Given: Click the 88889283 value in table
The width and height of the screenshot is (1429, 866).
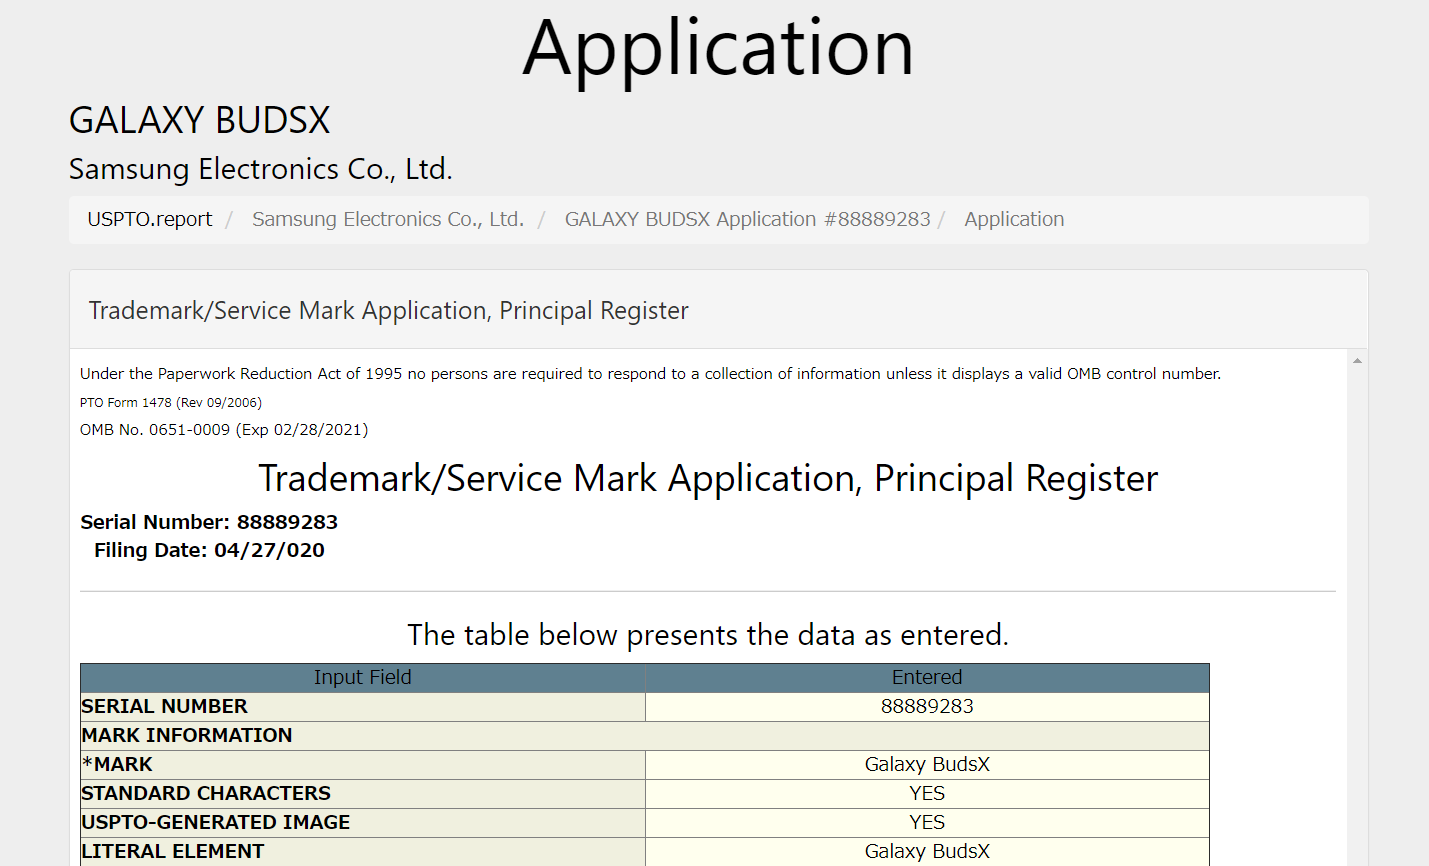Looking at the screenshot, I should click(926, 706).
